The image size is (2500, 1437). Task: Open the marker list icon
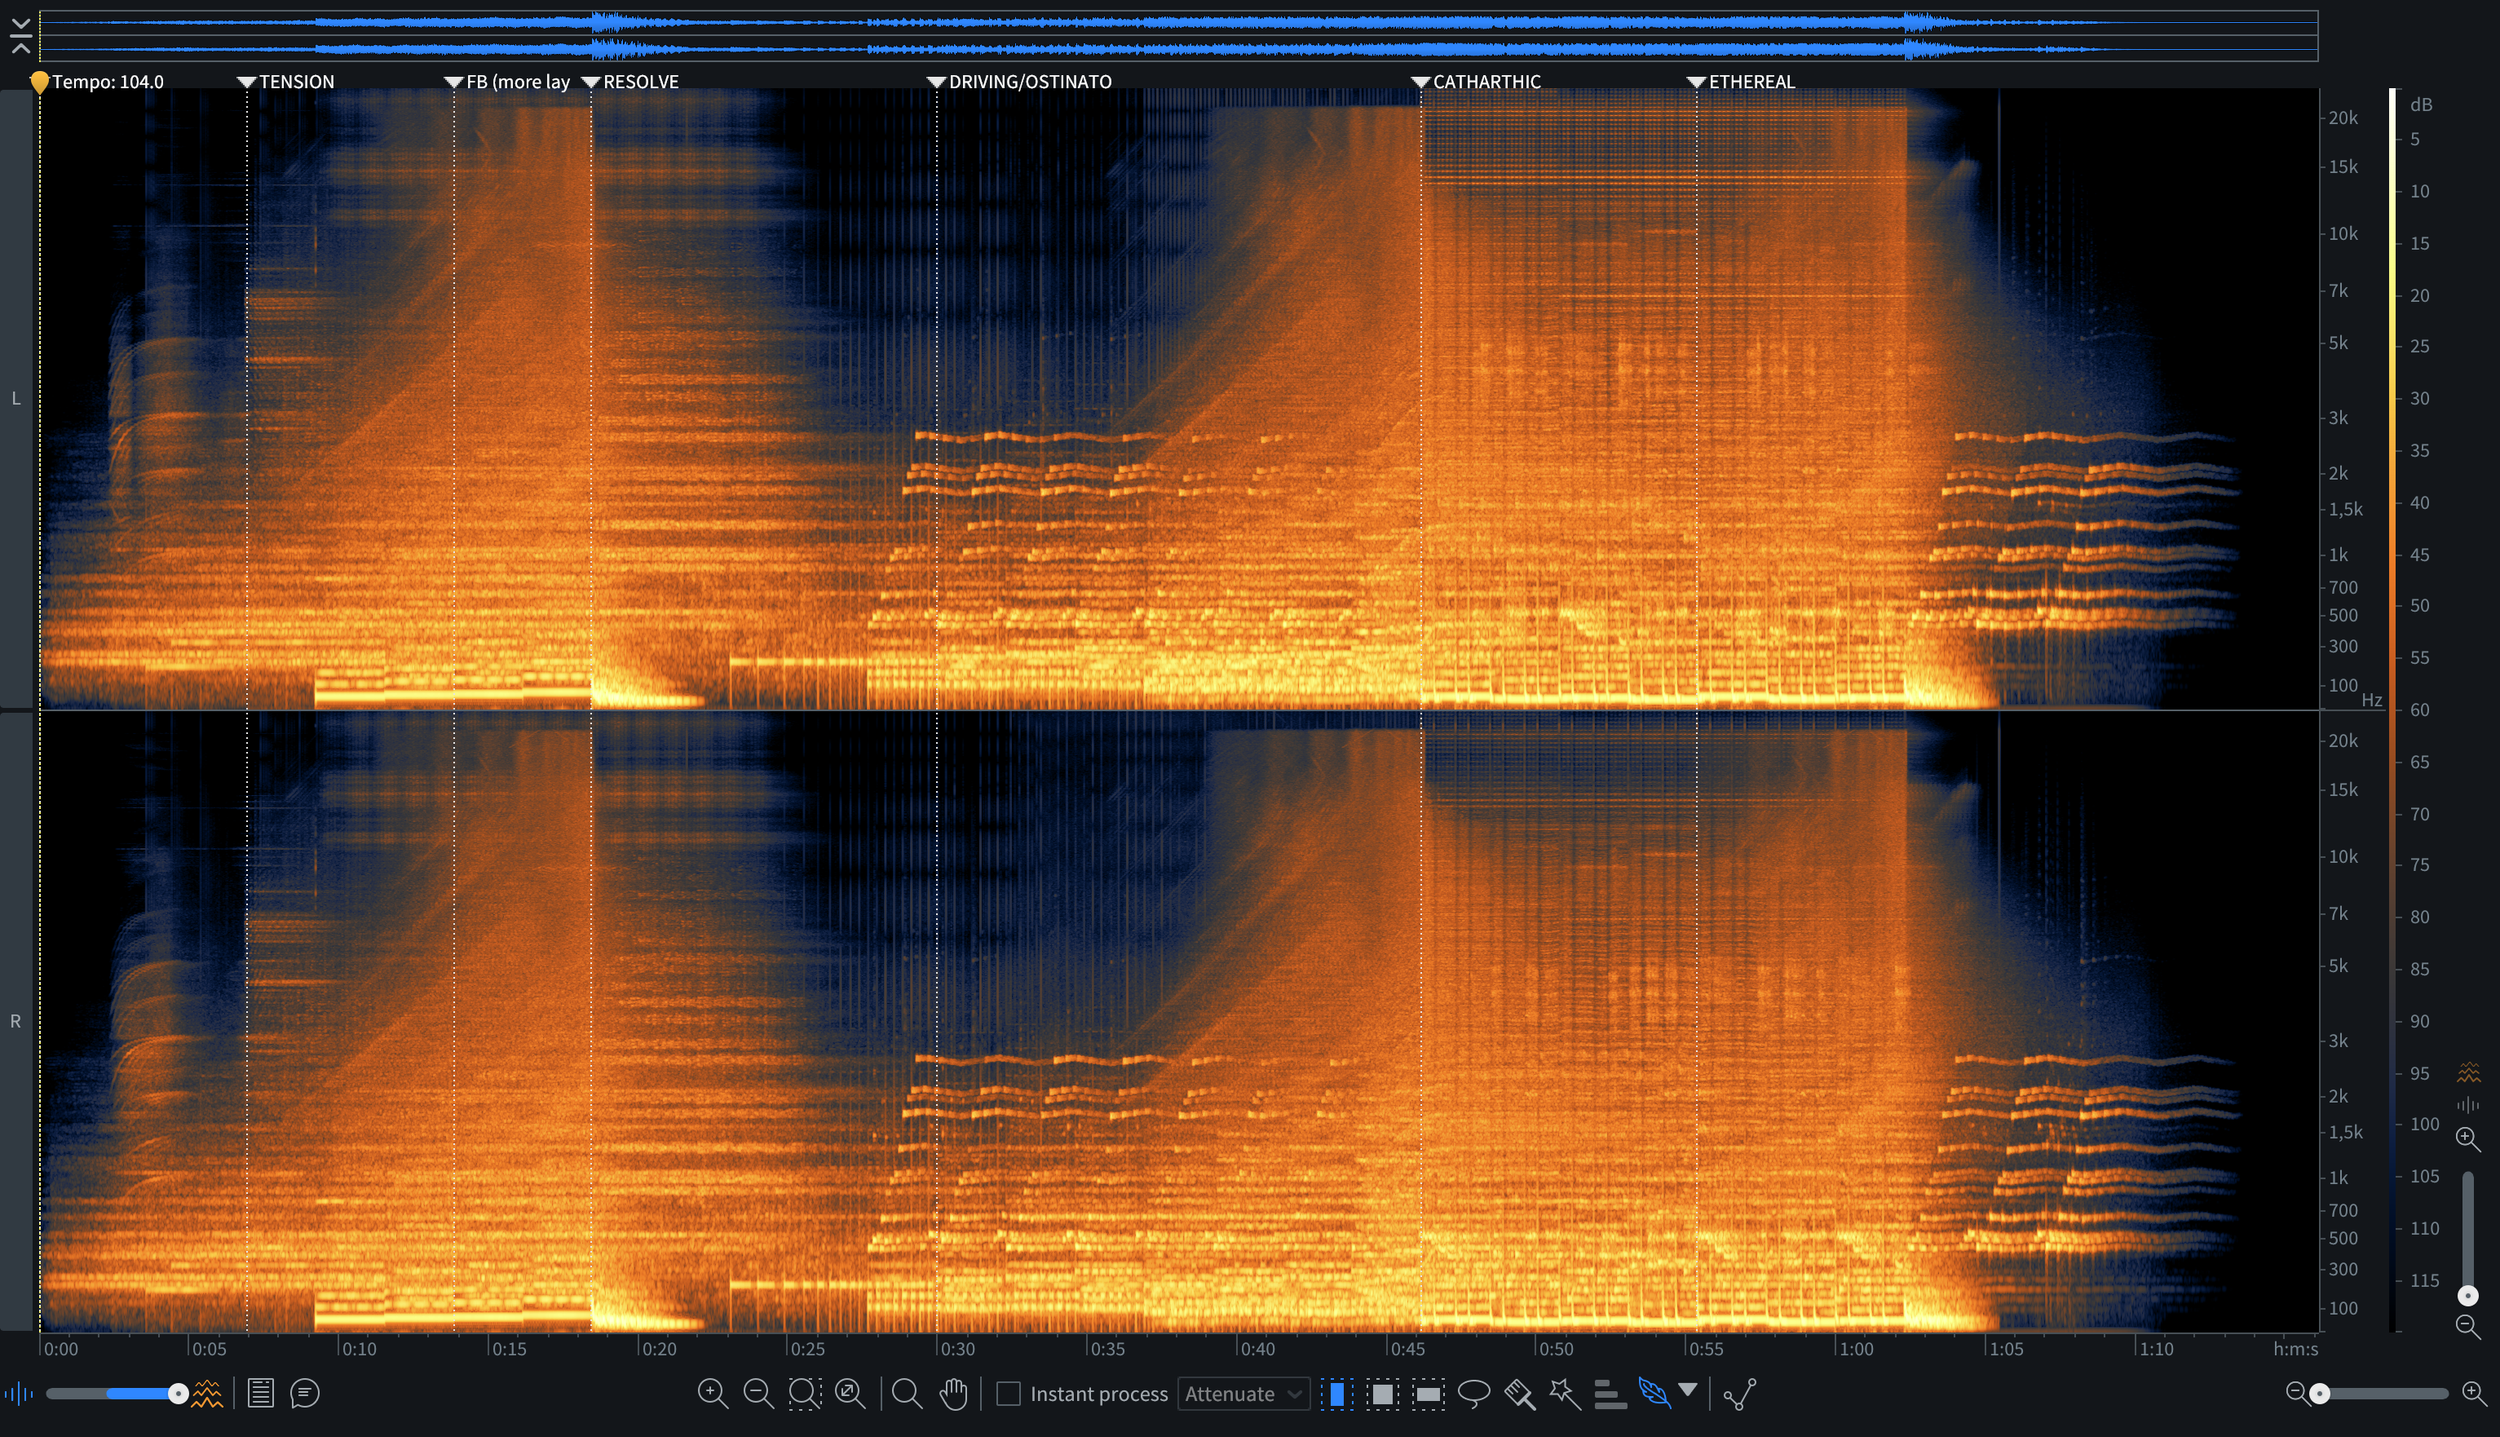[260, 1393]
